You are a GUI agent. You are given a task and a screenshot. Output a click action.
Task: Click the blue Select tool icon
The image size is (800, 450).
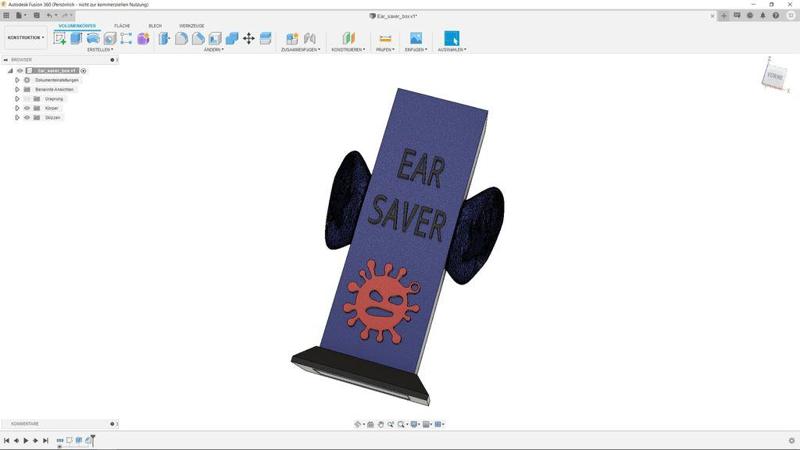(452, 38)
